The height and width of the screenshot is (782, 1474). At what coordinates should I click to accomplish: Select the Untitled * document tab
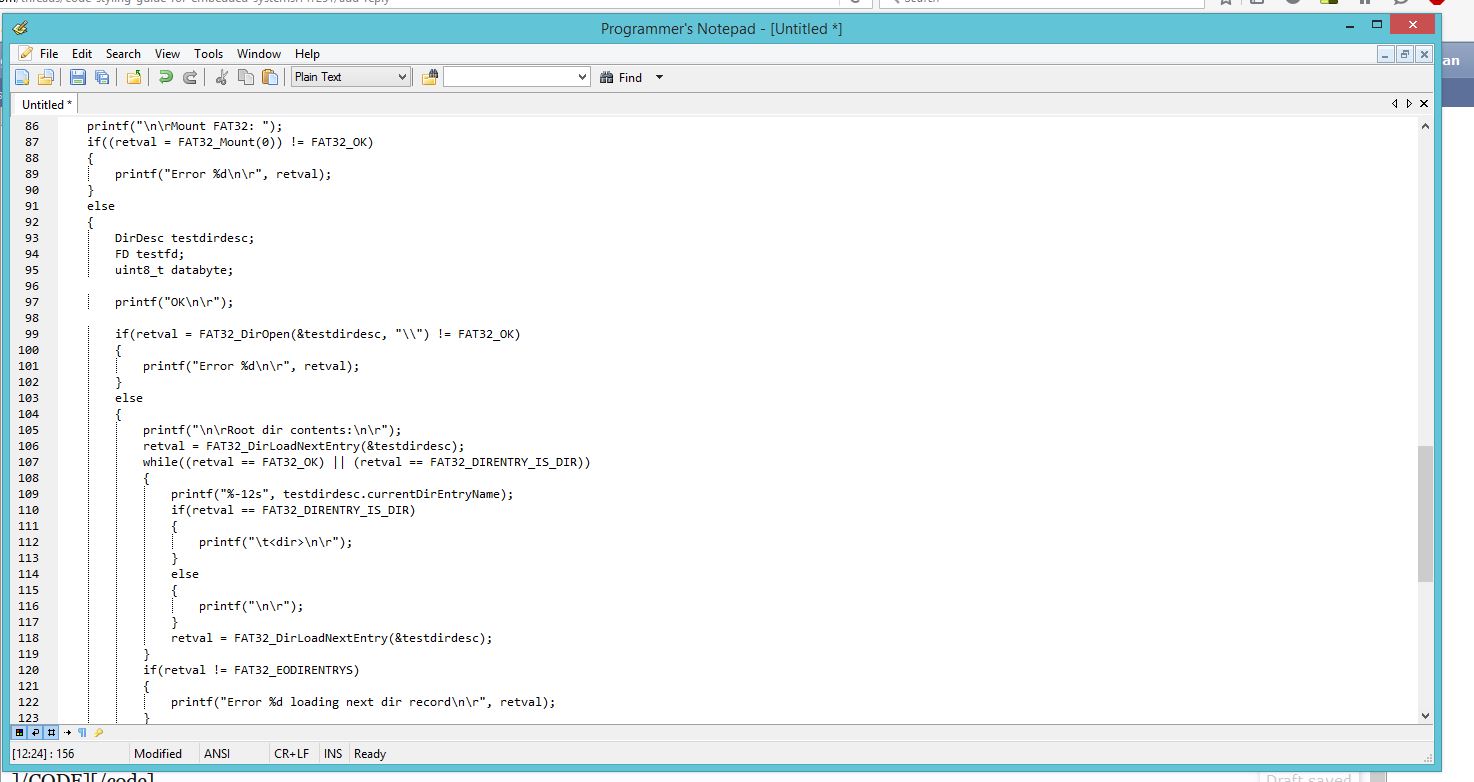[x=47, y=104]
